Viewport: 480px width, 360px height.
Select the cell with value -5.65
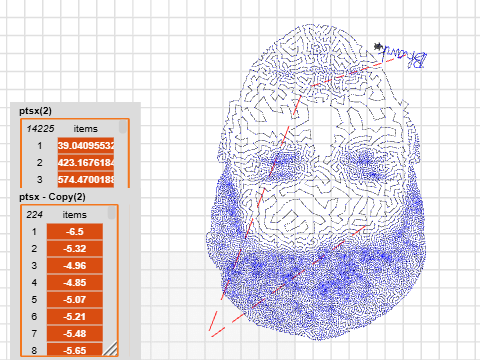75,350
